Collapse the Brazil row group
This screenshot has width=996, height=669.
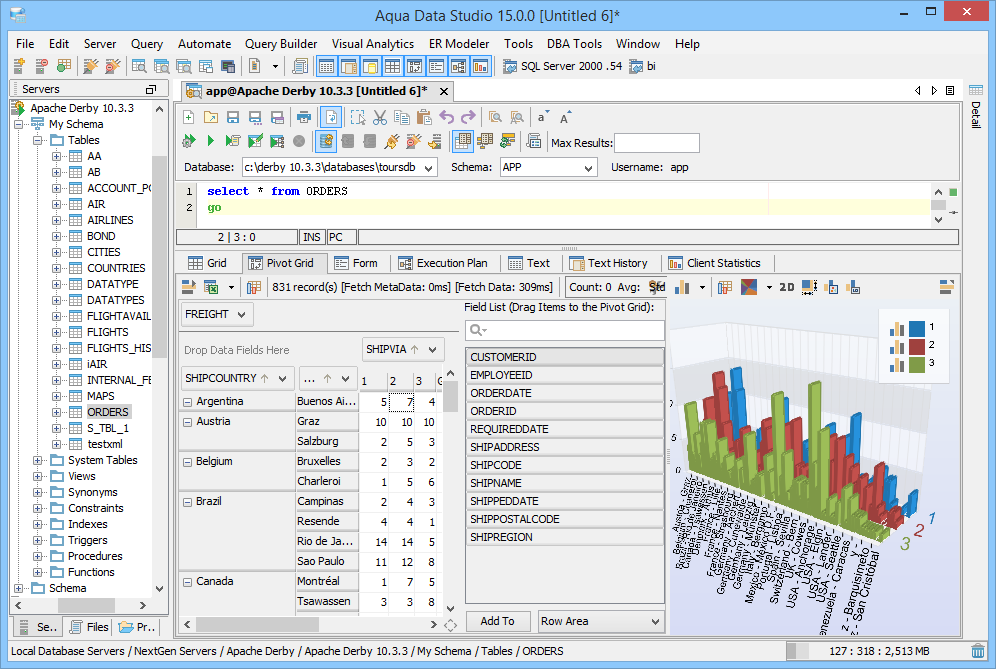(187, 502)
